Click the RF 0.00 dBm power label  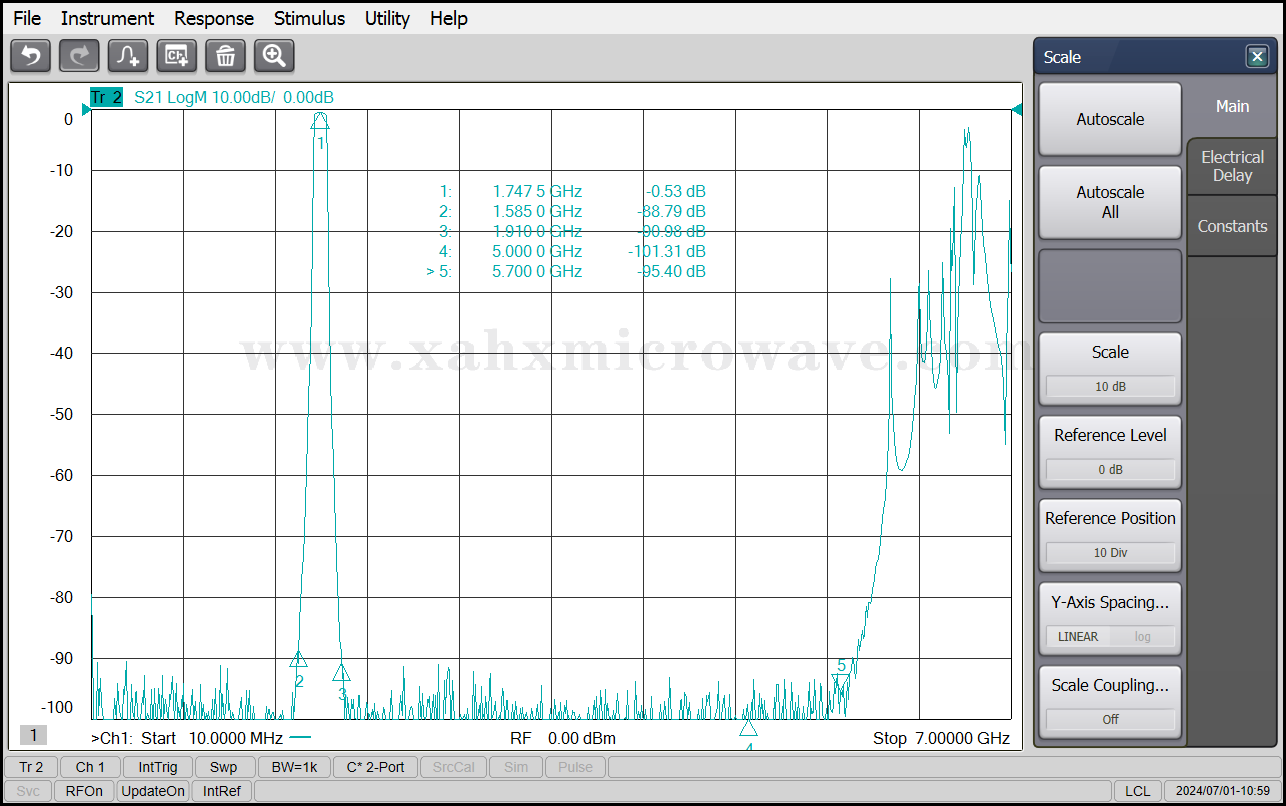pos(563,738)
